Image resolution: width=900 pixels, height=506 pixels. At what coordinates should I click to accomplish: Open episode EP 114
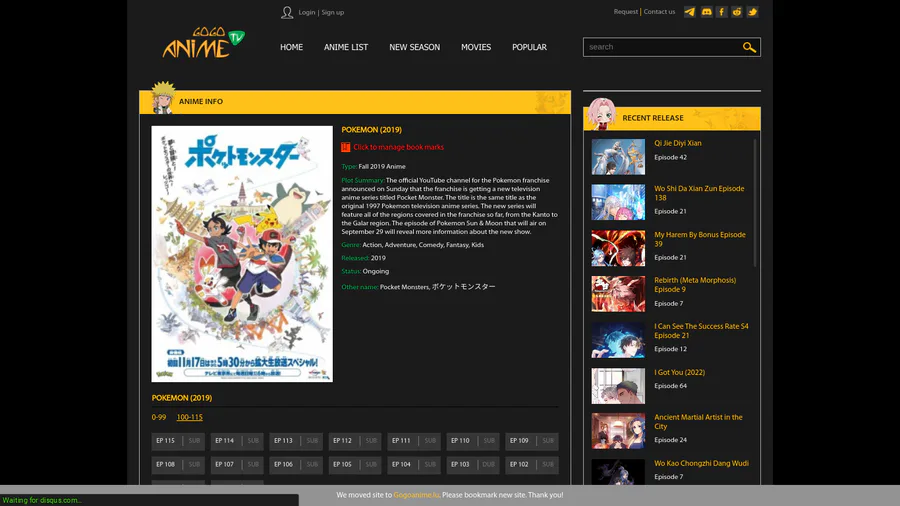tap(237, 441)
